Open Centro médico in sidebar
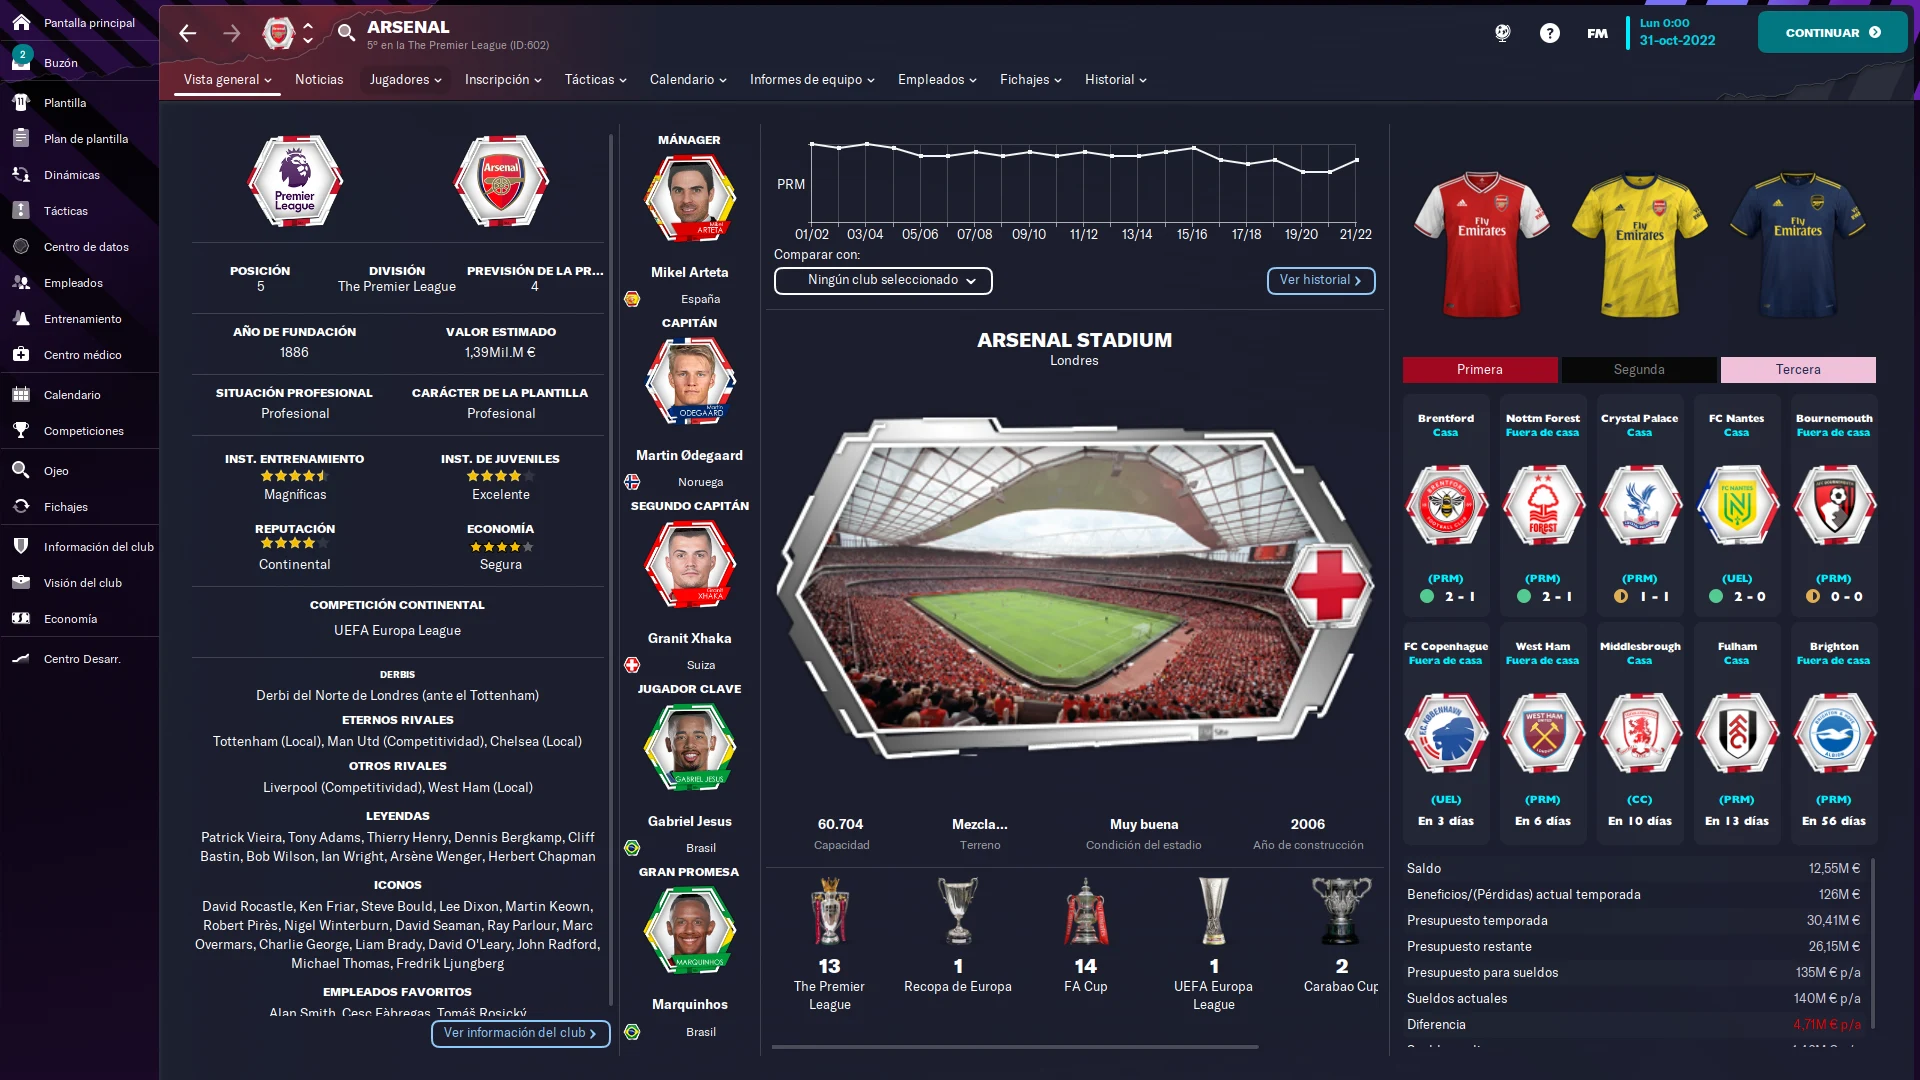The width and height of the screenshot is (1920, 1080). pyautogui.click(x=80, y=355)
